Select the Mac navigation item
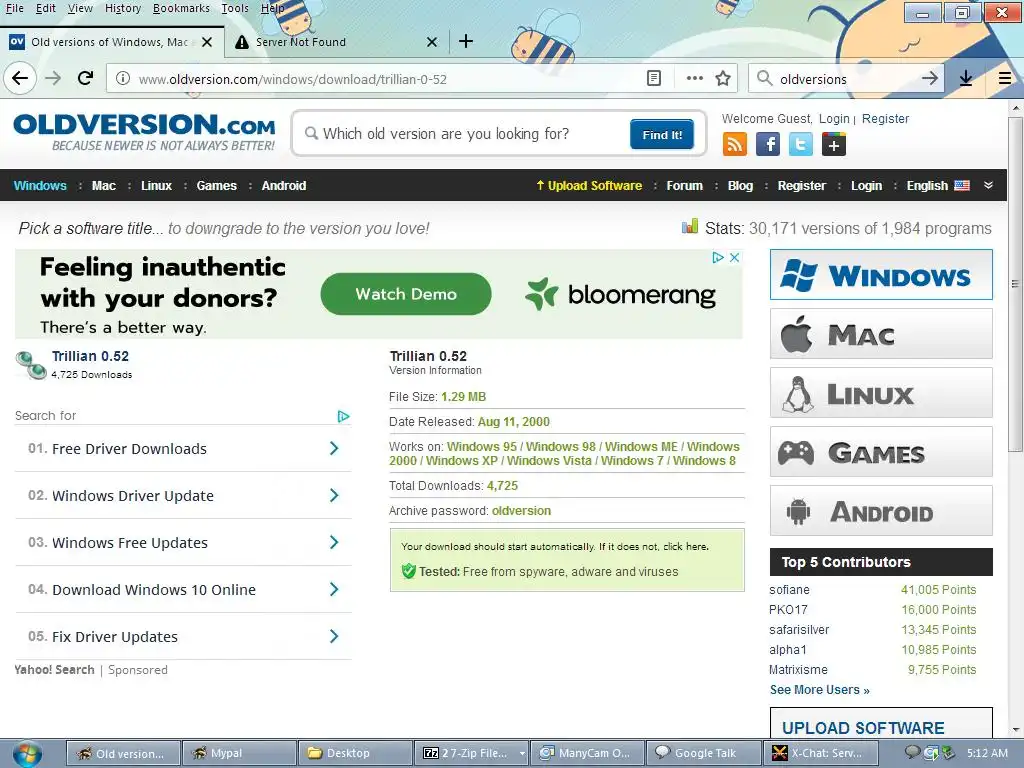This screenshot has width=1024, height=768. pyautogui.click(x=104, y=185)
